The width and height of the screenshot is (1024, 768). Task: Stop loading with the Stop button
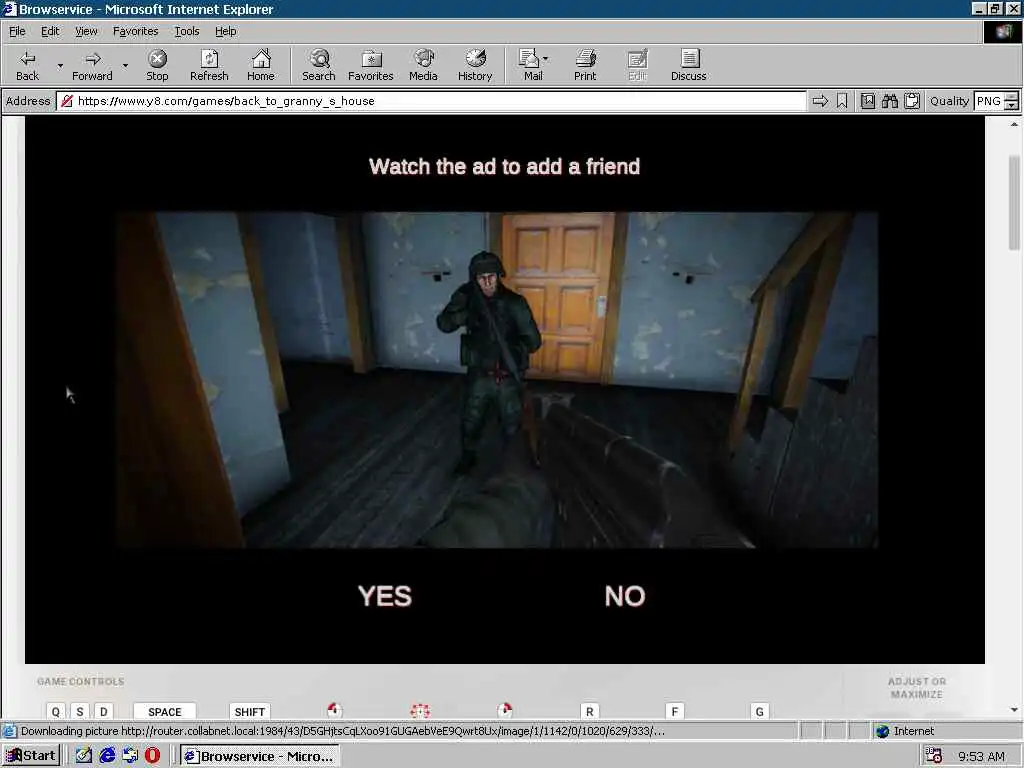(x=157, y=65)
